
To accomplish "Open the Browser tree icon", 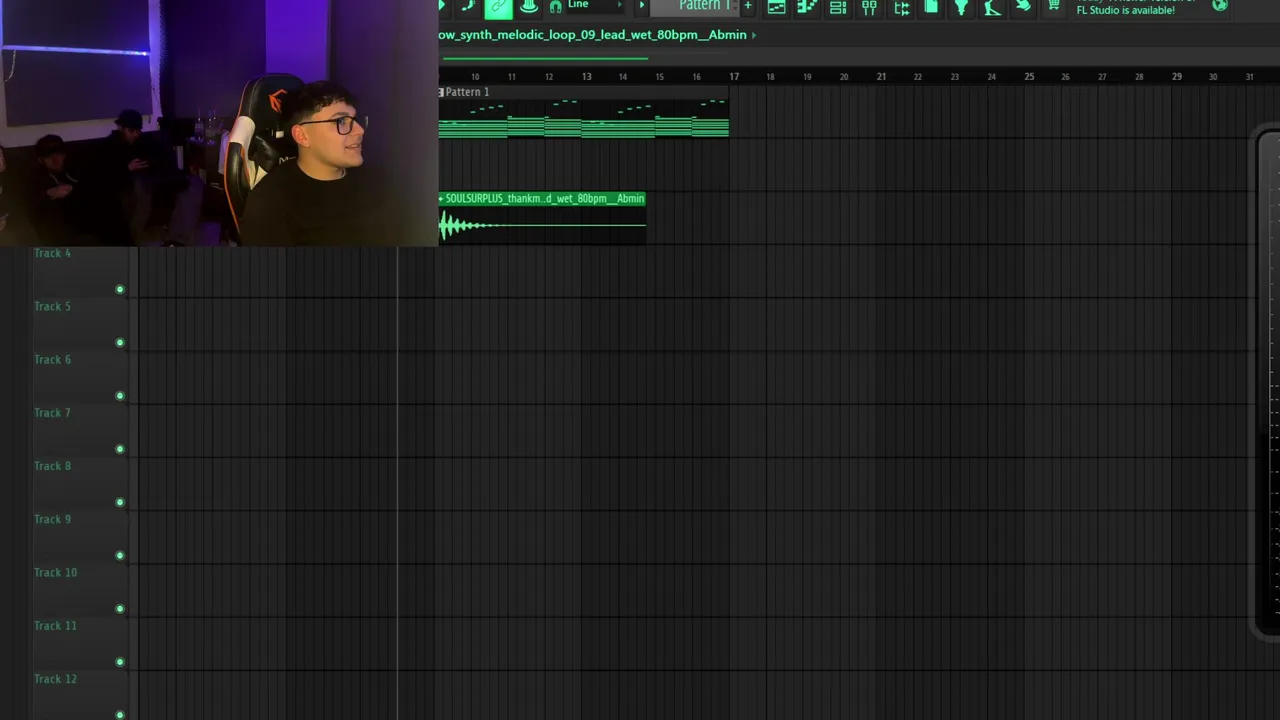I will (x=900, y=8).
